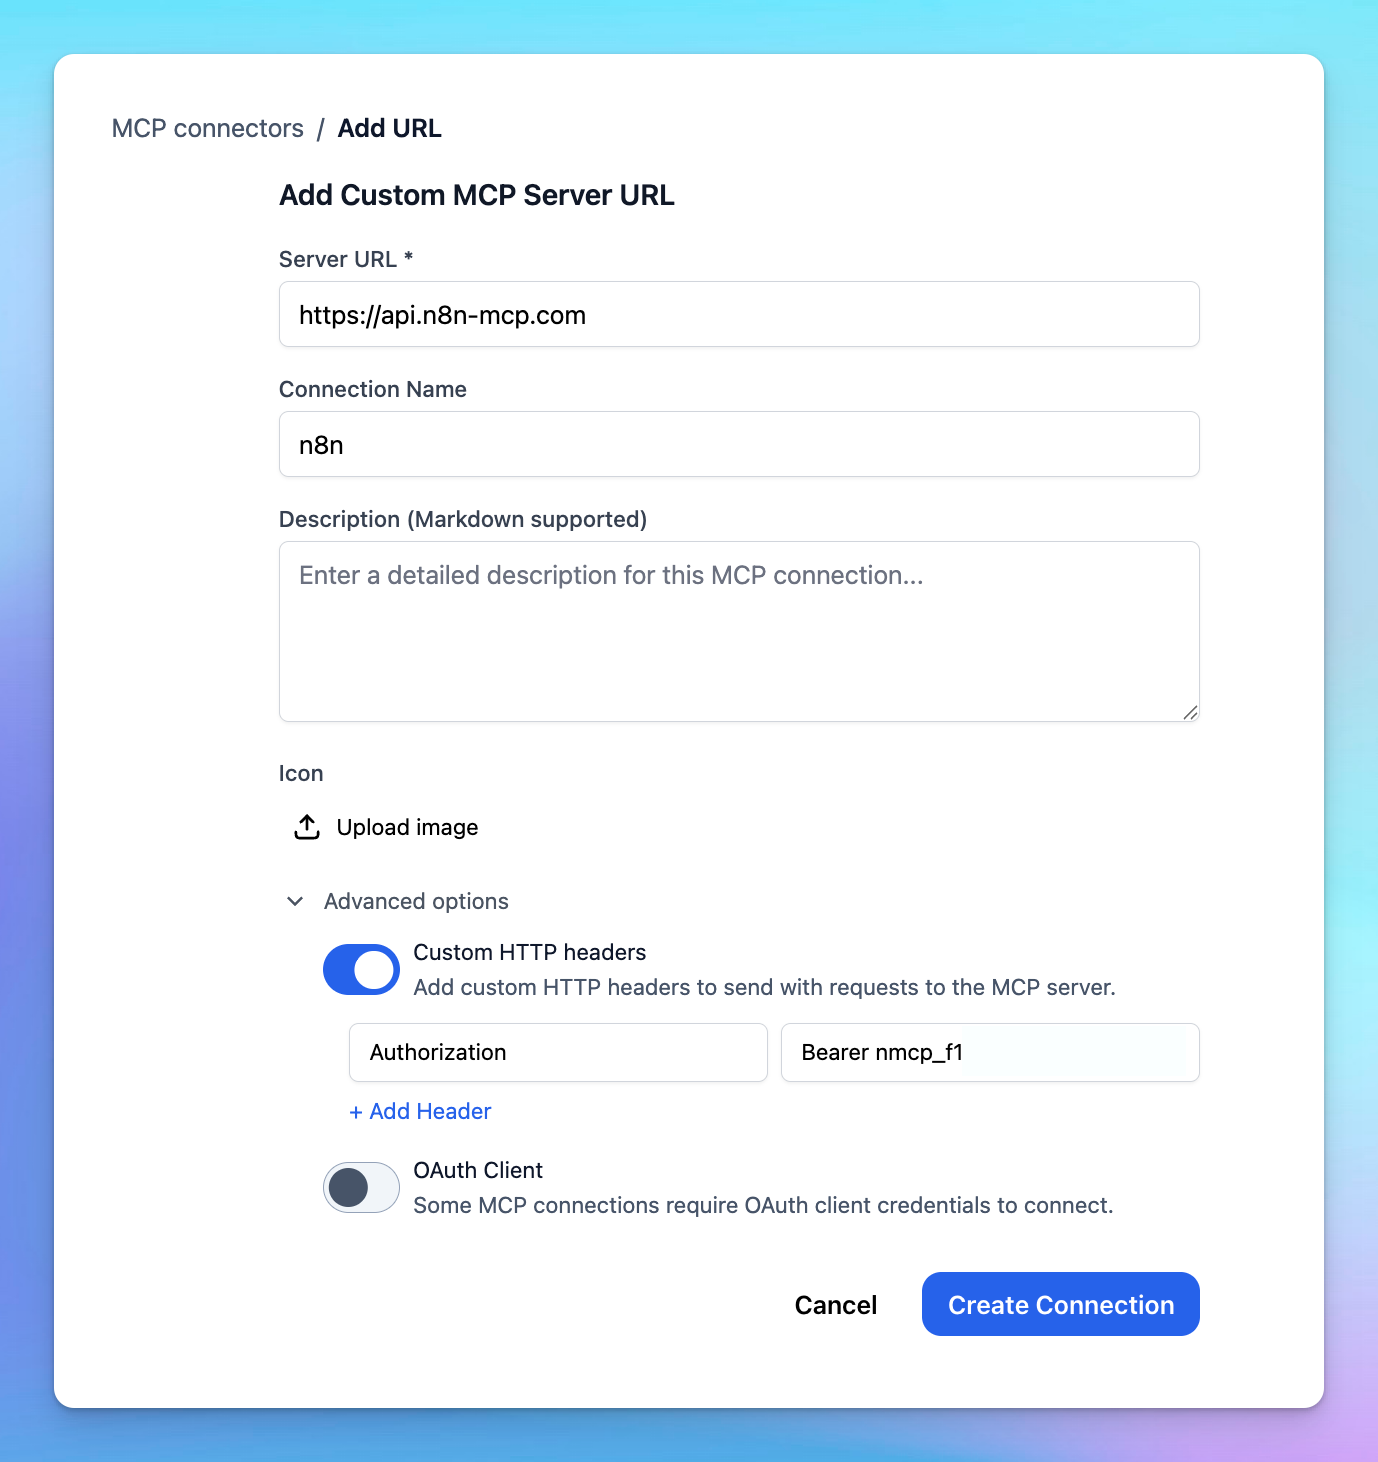Click the Connection Name field label
This screenshot has width=1378, height=1462.
pyautogui.click(x=372, y=389)
